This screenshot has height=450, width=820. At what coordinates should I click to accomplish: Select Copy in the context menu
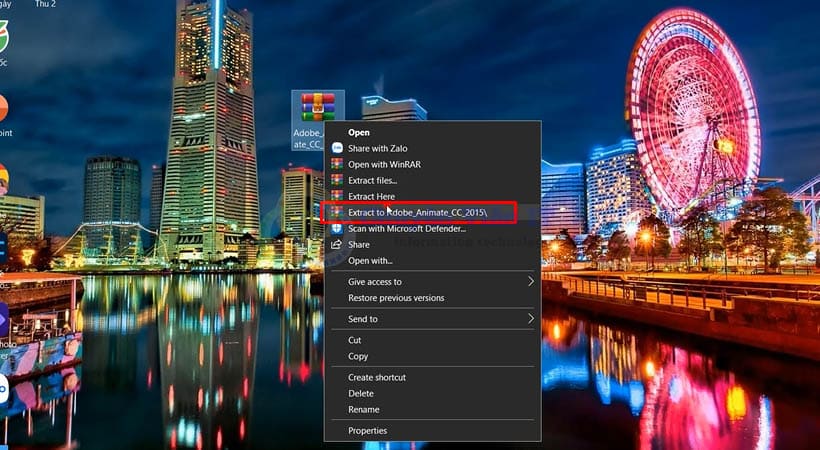(x=358, y=356)
